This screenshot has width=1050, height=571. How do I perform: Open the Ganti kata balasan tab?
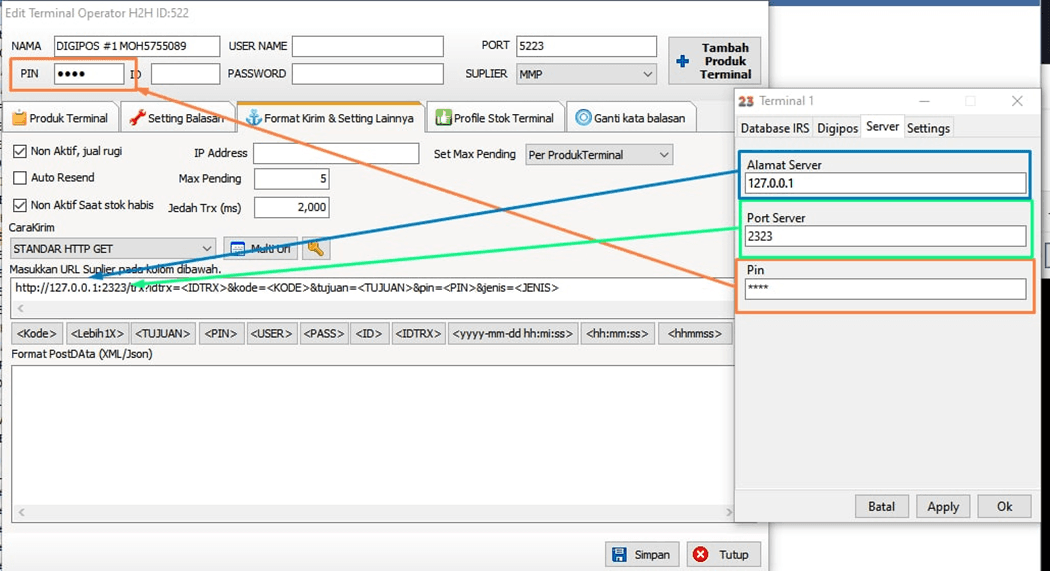coord(631,118)
